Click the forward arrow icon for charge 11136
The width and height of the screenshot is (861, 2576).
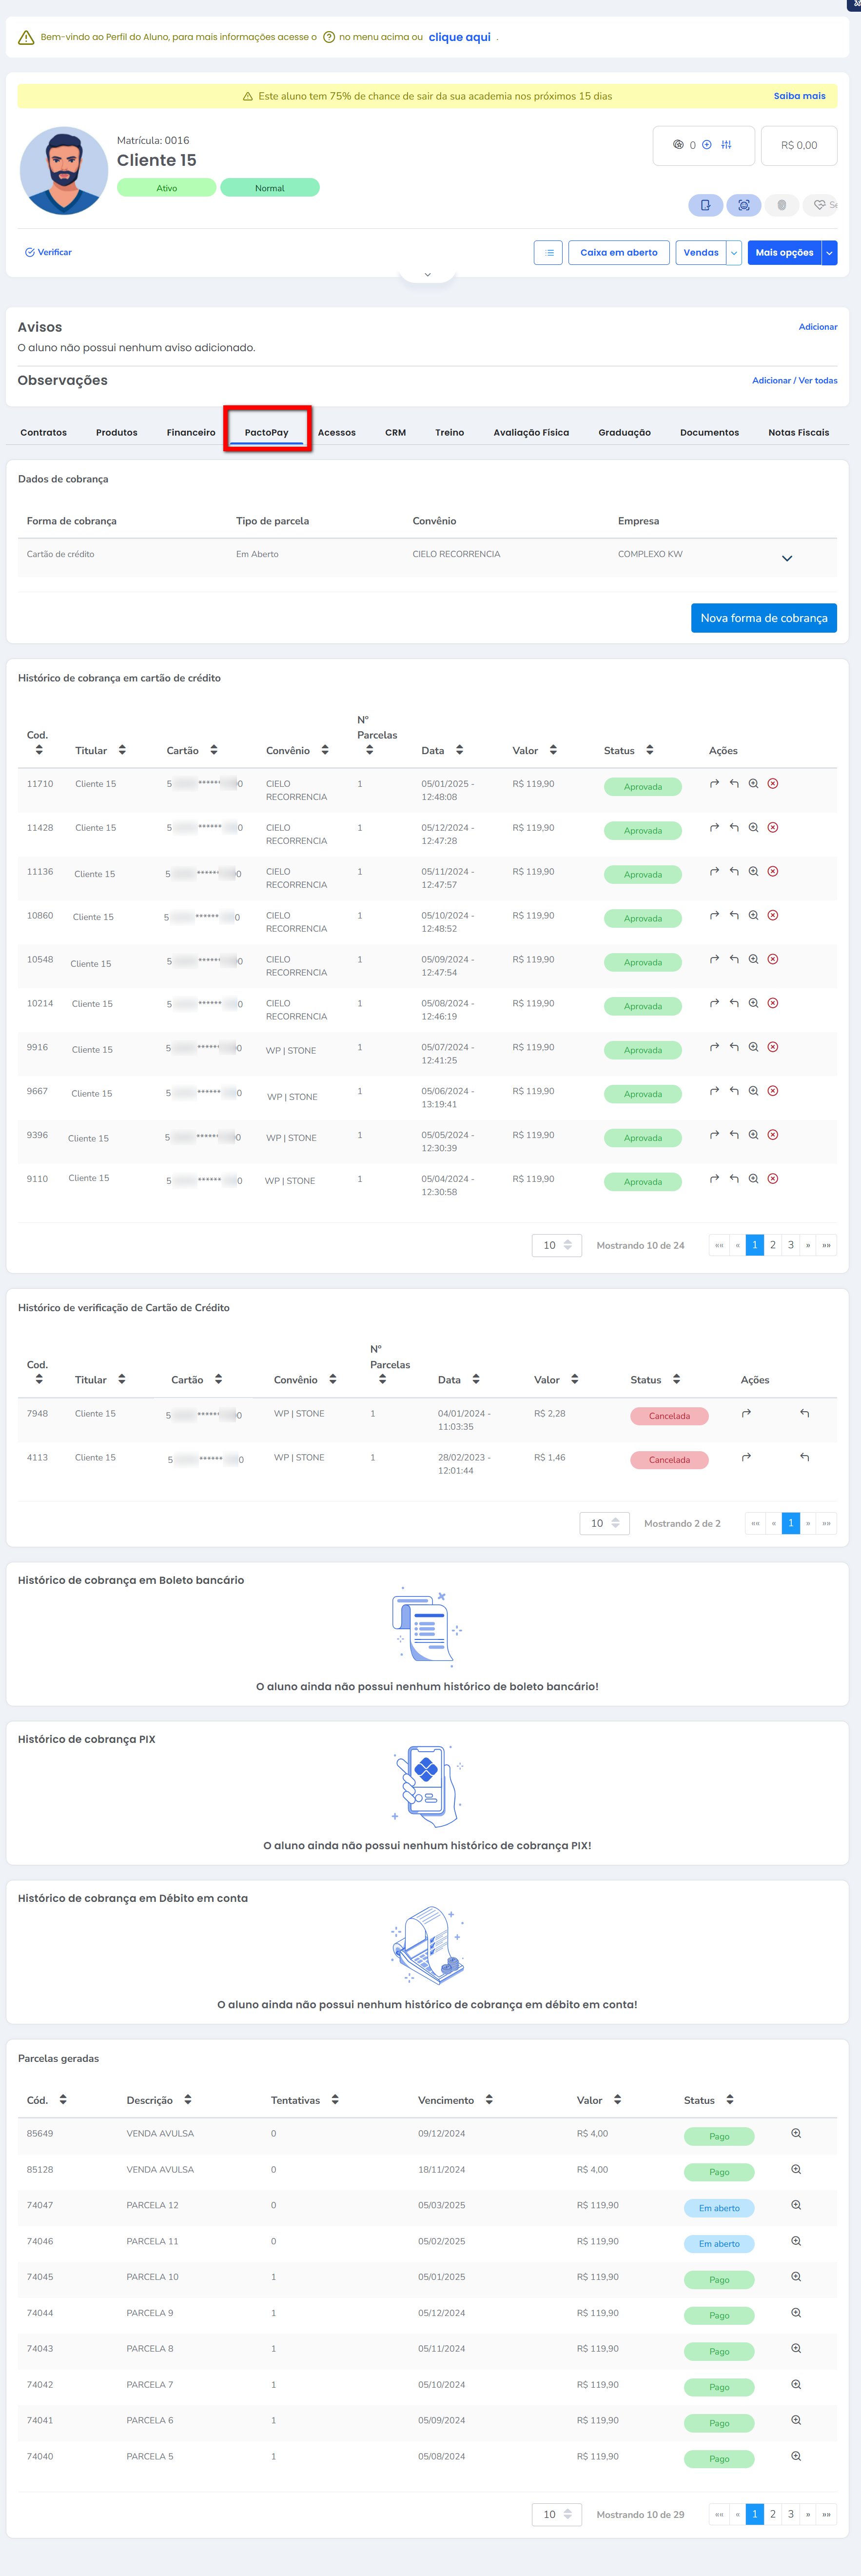[x=714, y=872]
